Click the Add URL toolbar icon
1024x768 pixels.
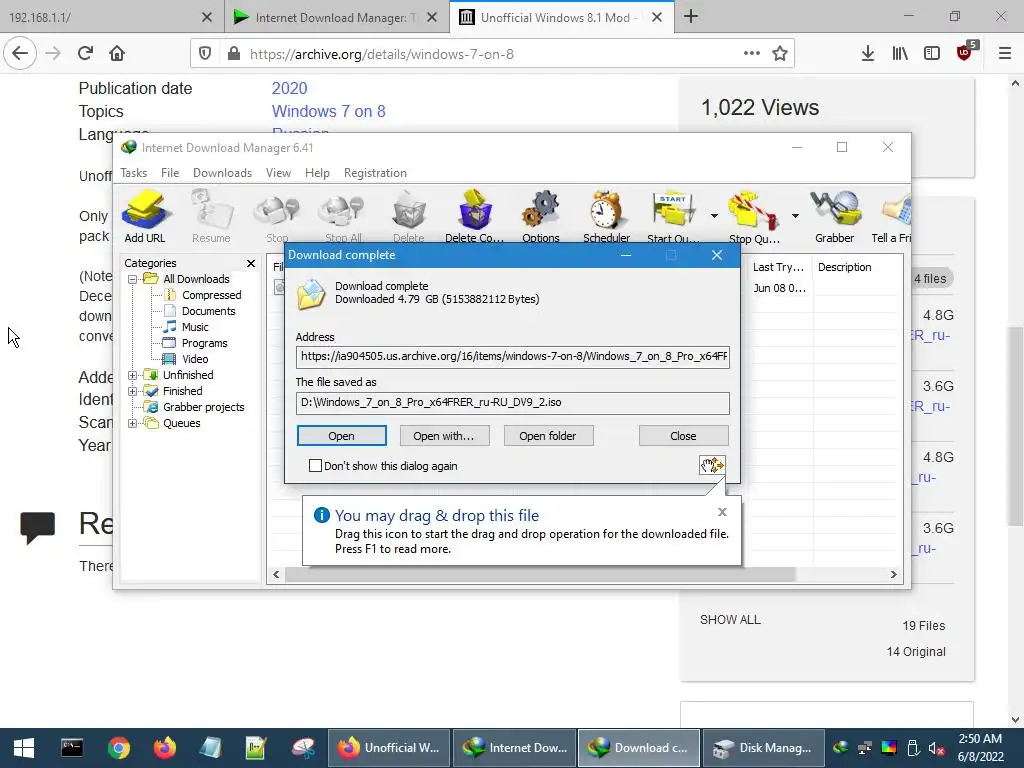click(145, 216)
